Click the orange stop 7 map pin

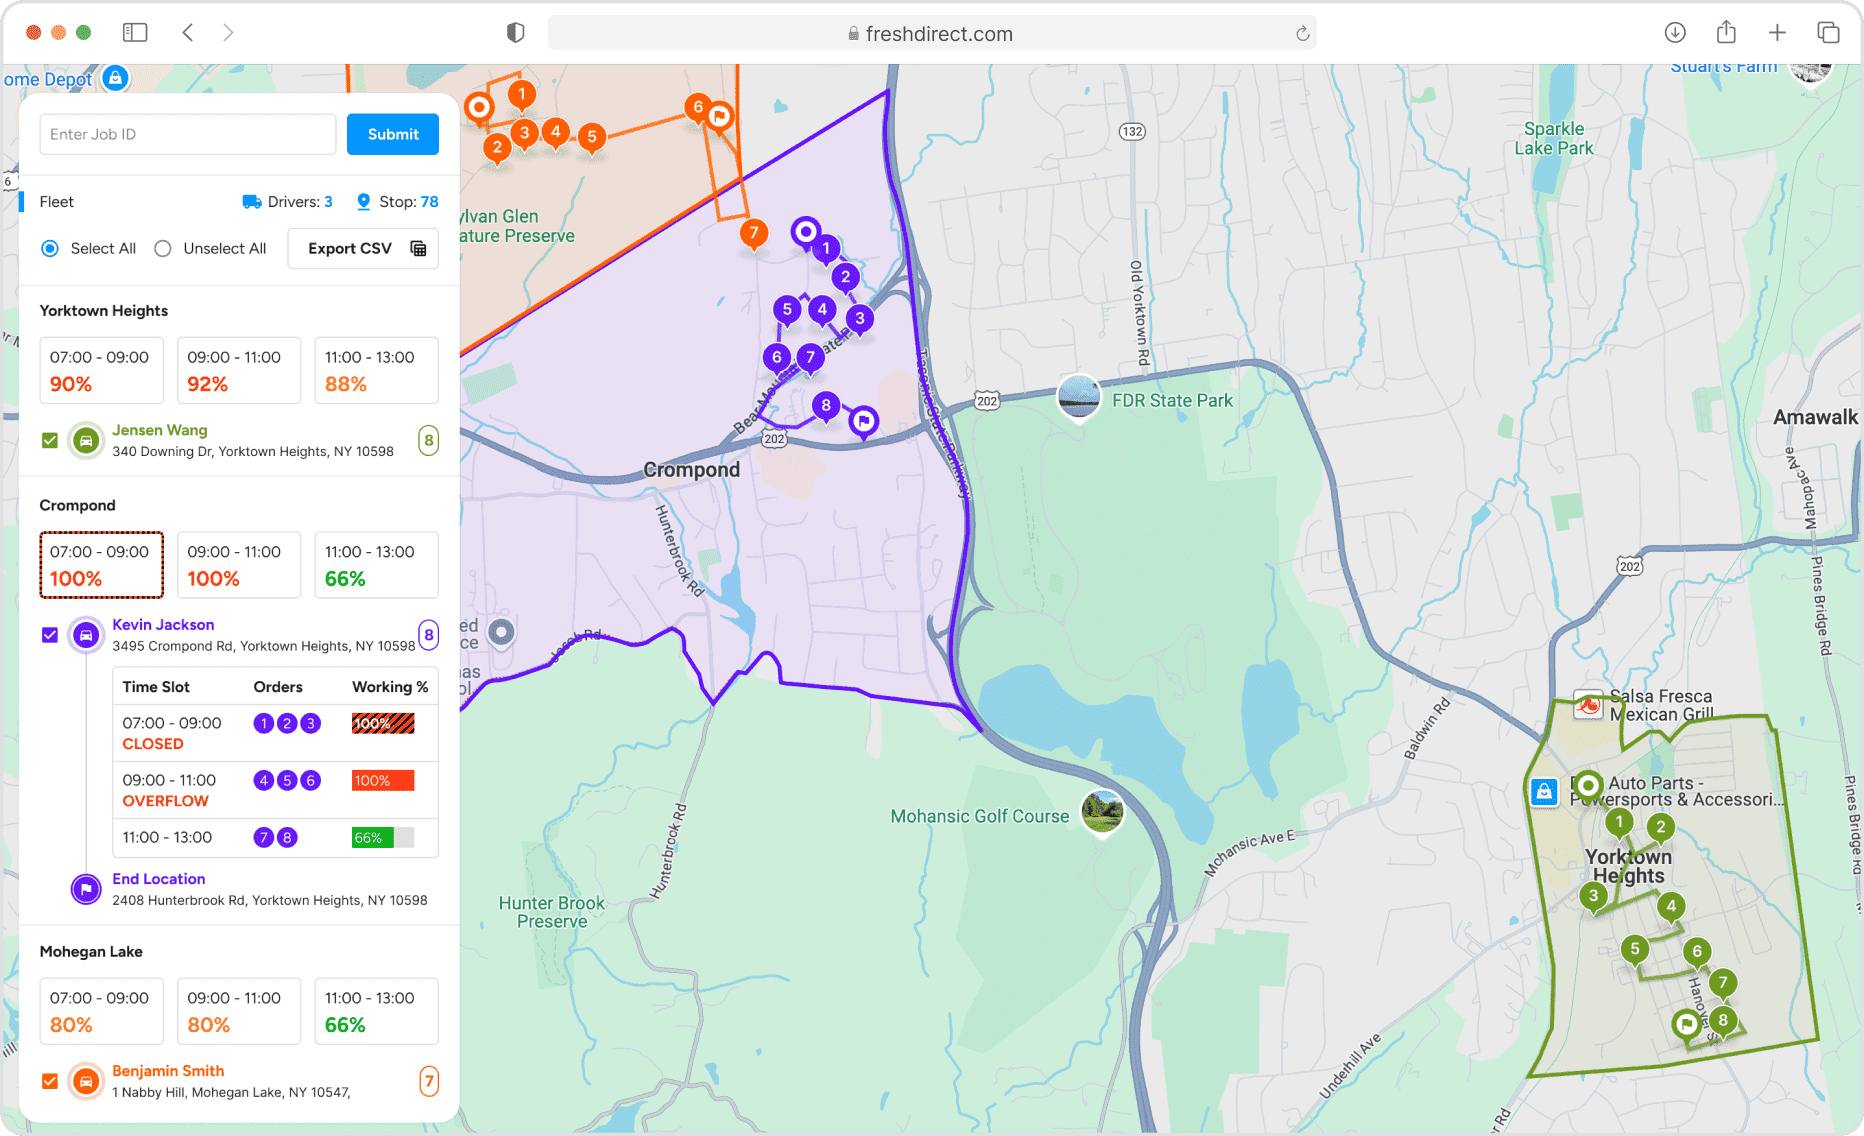point(754,233)
